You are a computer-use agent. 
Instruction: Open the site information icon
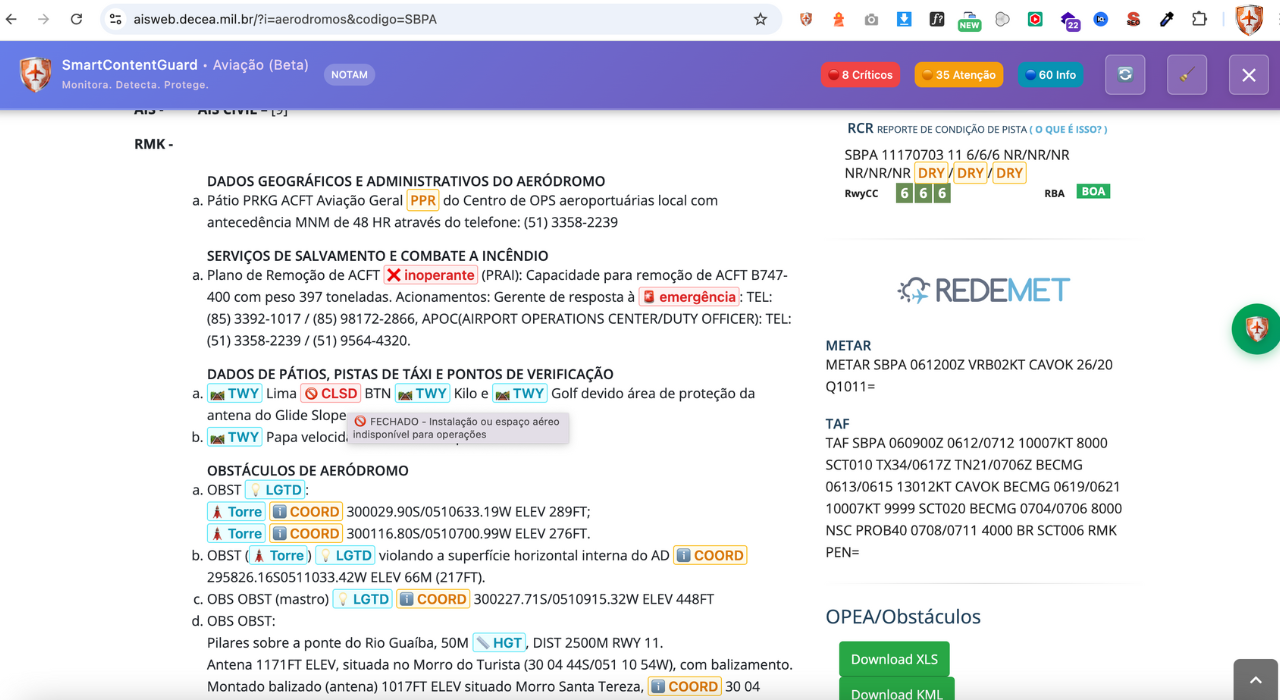pyautogui.click(x=115, y=19)
